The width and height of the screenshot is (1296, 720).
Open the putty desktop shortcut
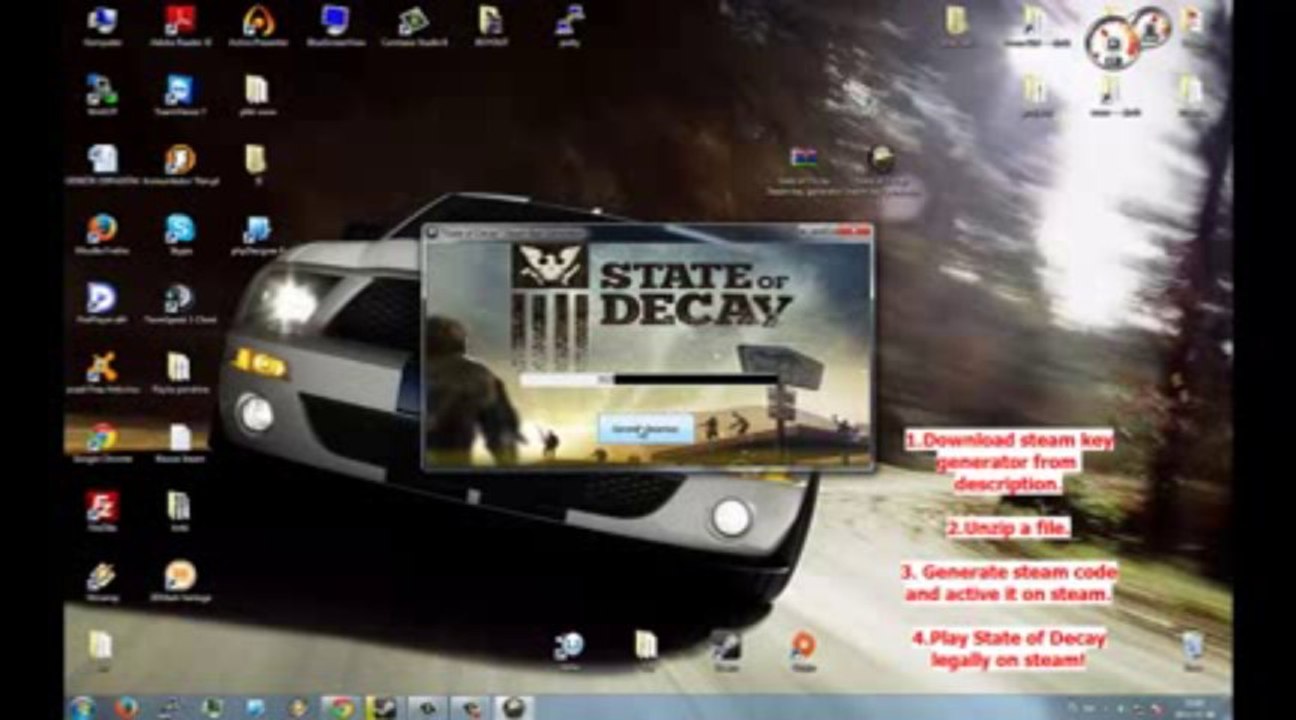(x=569, y=24)
